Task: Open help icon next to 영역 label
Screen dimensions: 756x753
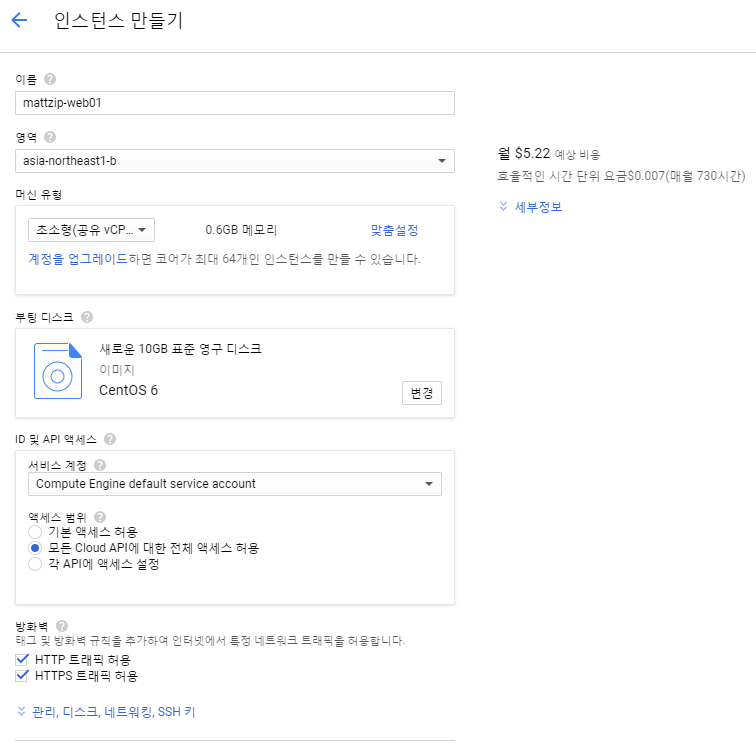Action: coord(50,137)
